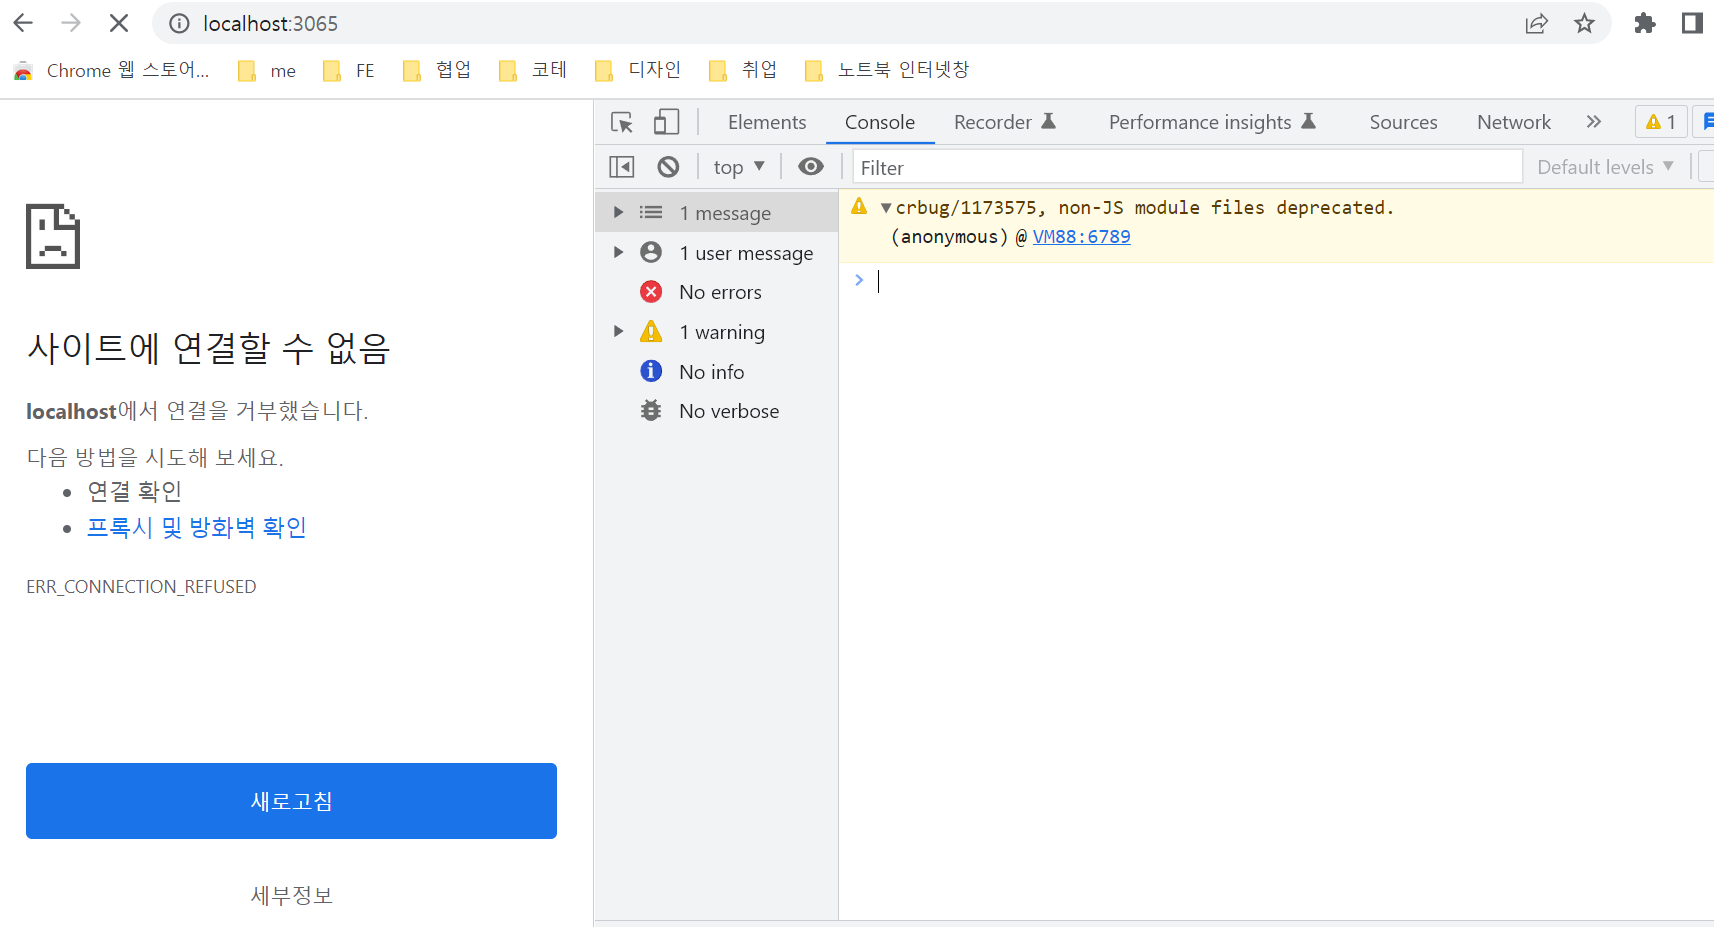1714x927 pixels.
Task: Switch to the Sources tab
Action: (x=1403, y=122)
